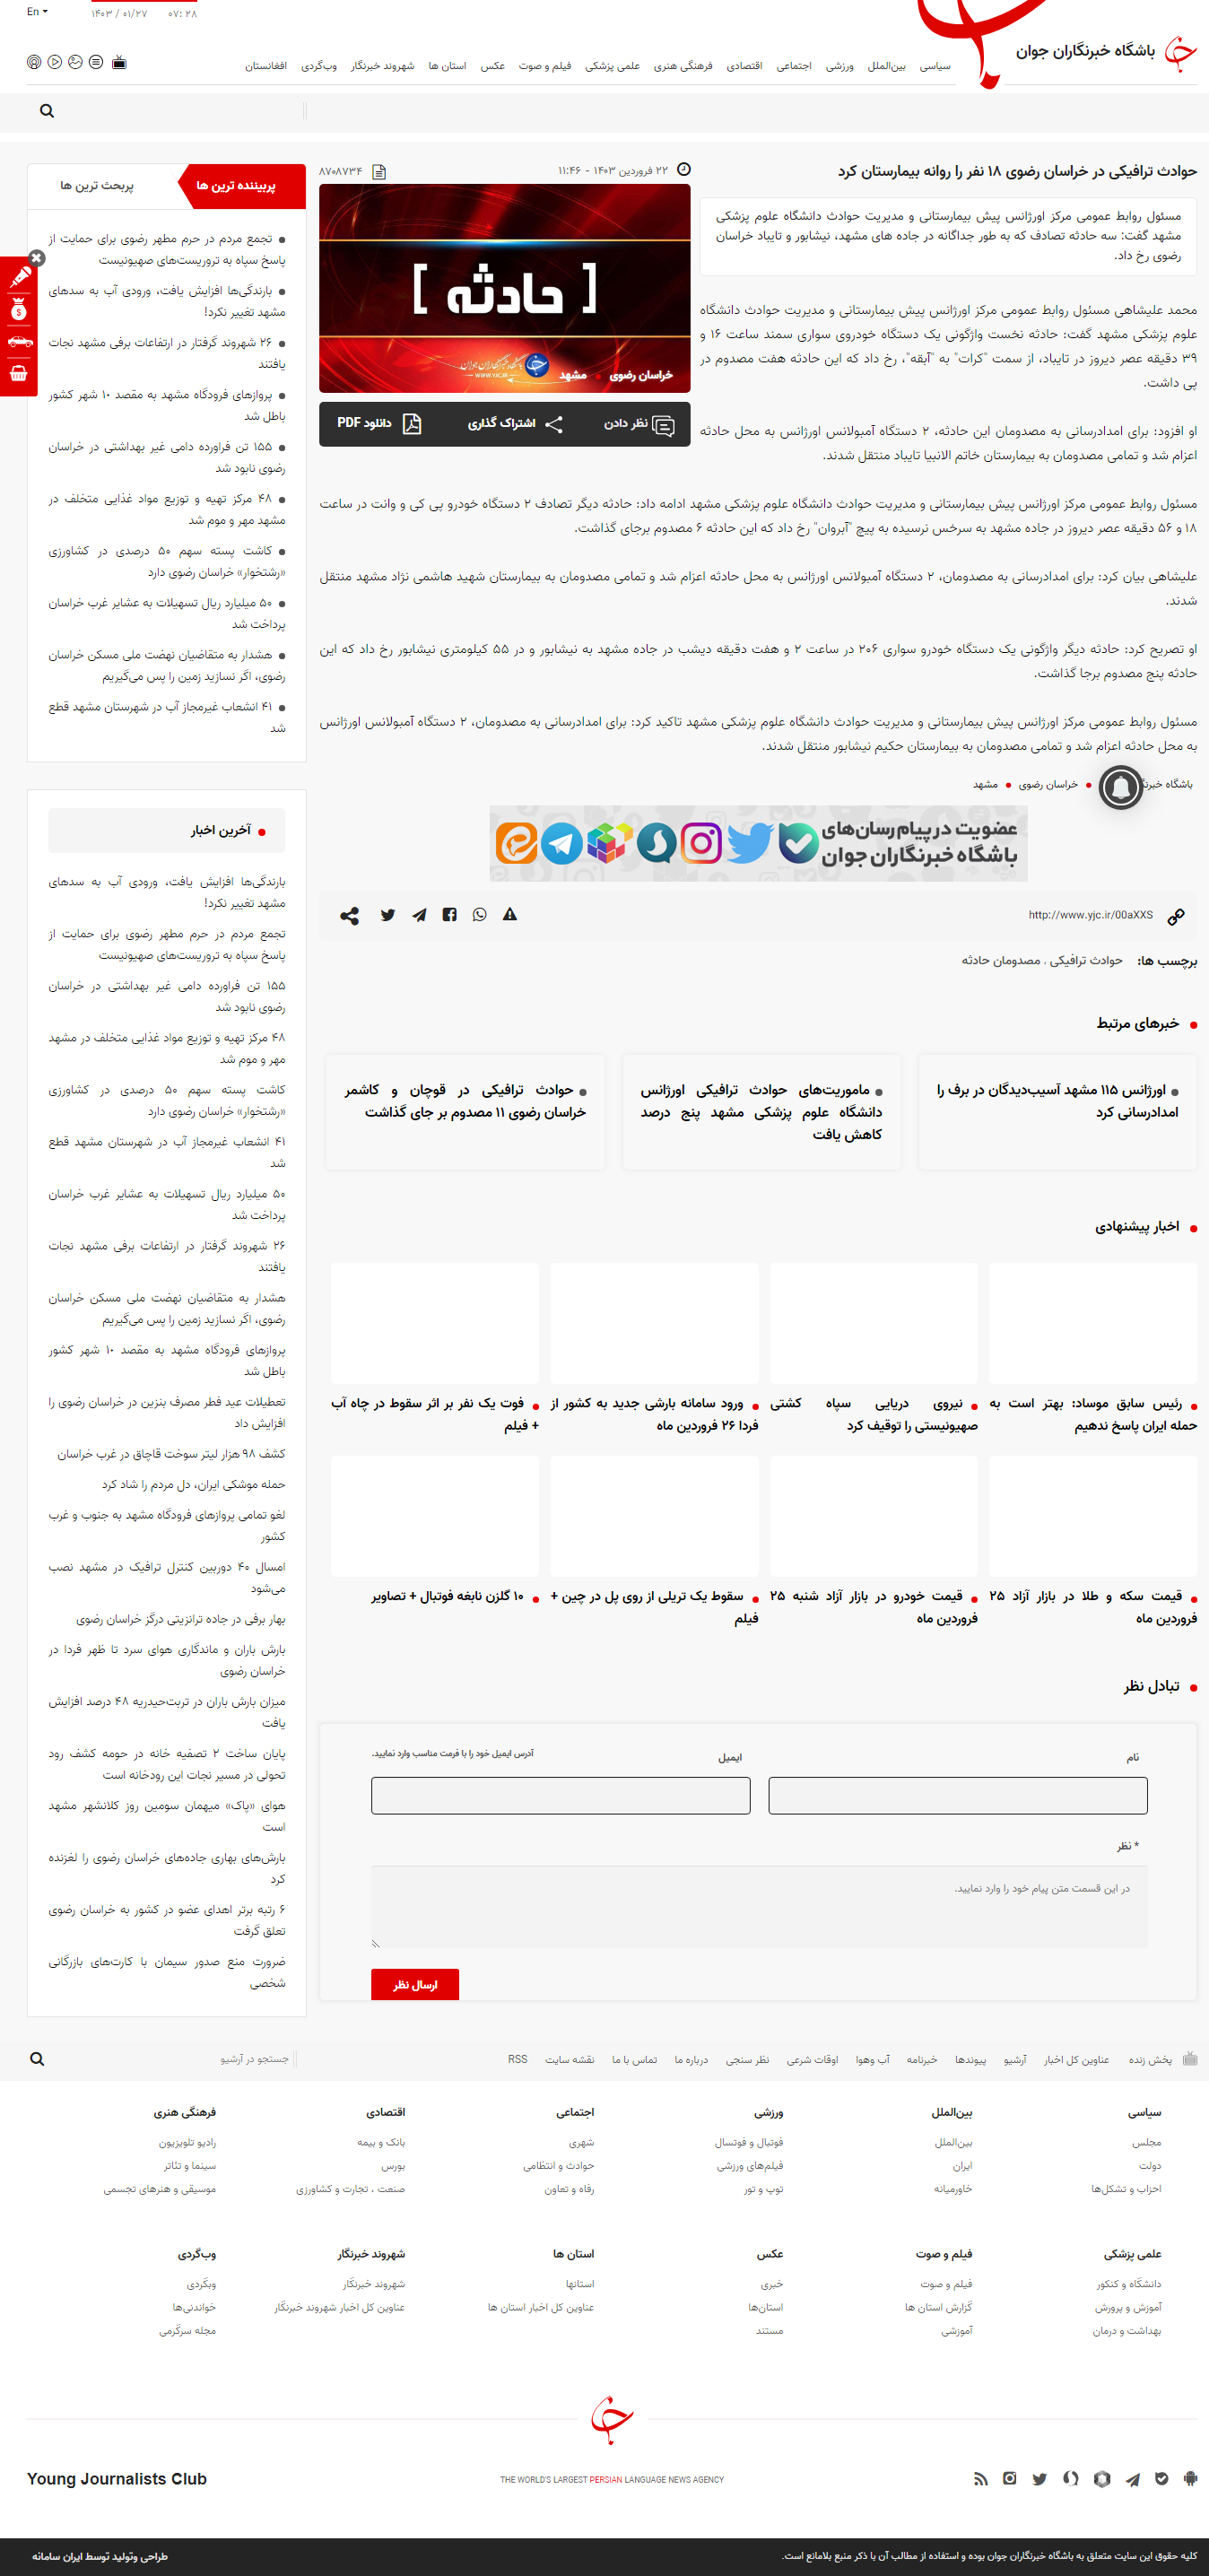
Task: Open the photo gallery icon in header
Action: pyautogui.click(x=75, y=62)
